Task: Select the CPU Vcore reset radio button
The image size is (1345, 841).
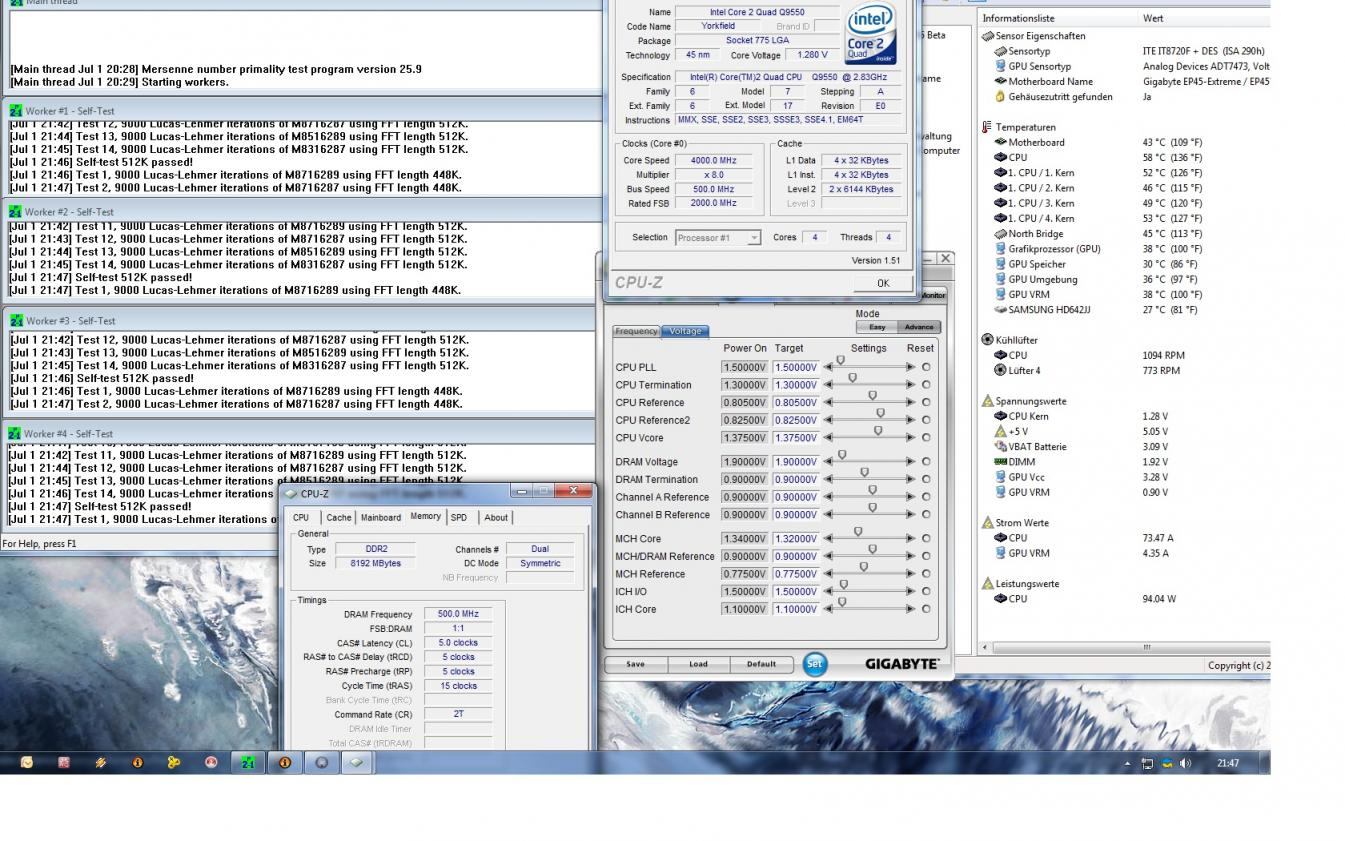Action: click(x=926, y=438)
